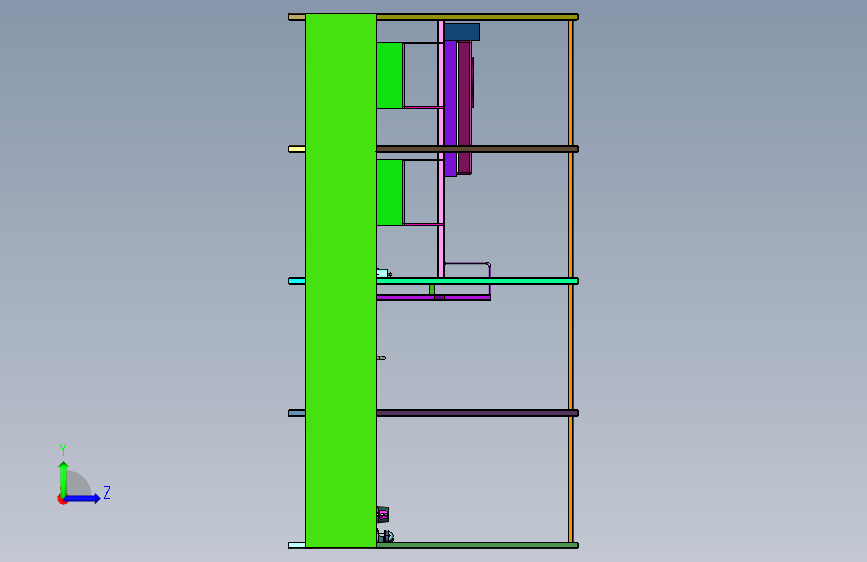Select the steel-blue left end of the fourth shelf
This screenshot has width=867, height=562.
(297, 413)
